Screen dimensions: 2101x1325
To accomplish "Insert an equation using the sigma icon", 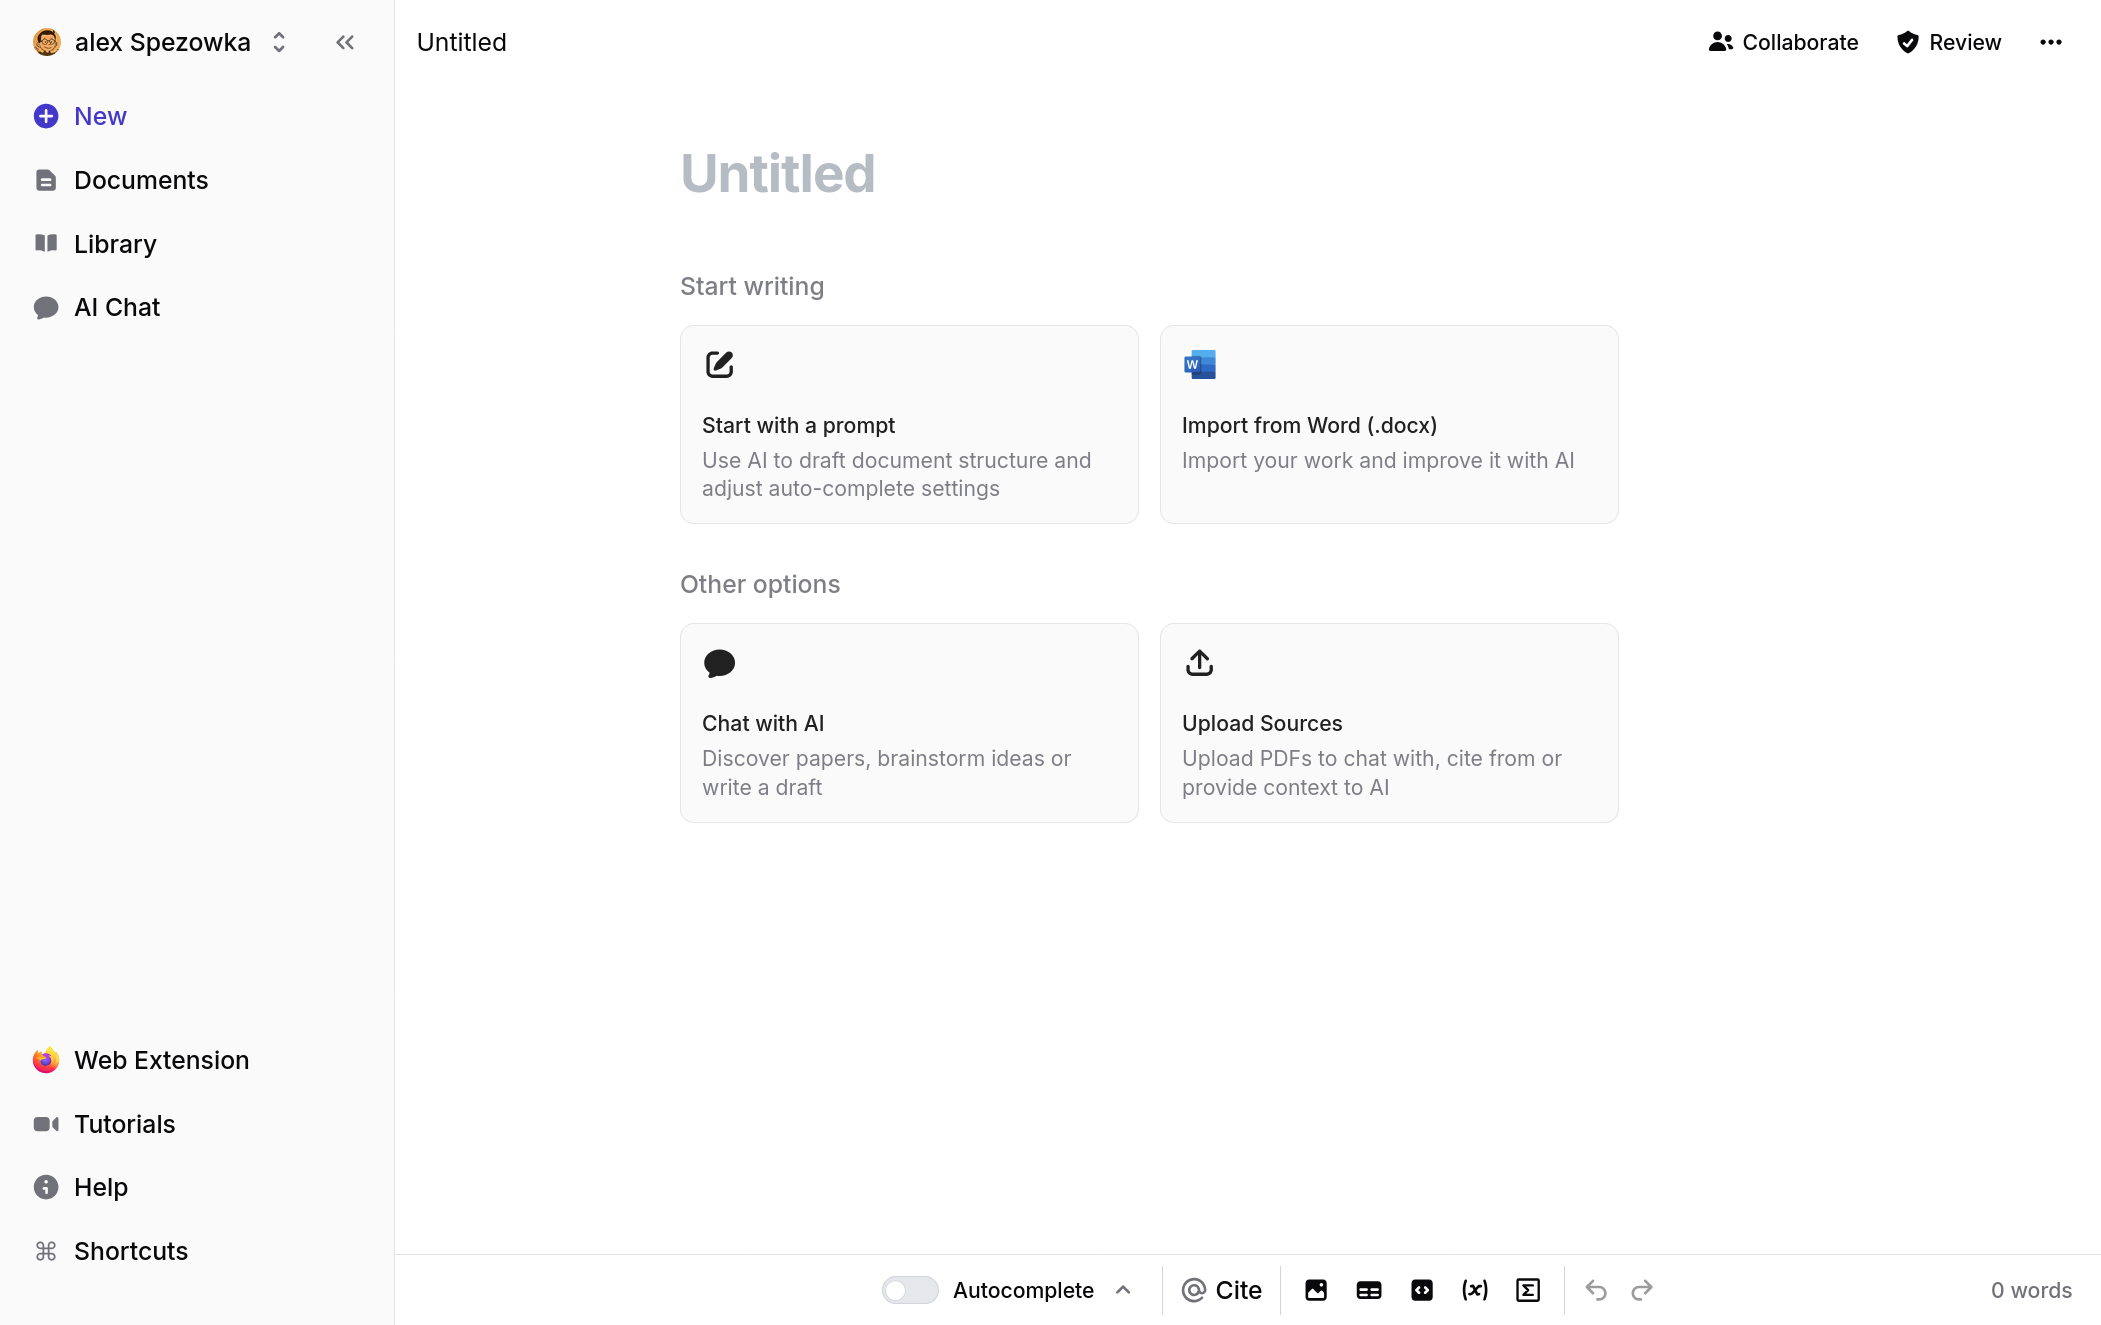I will point(1528,1290).
